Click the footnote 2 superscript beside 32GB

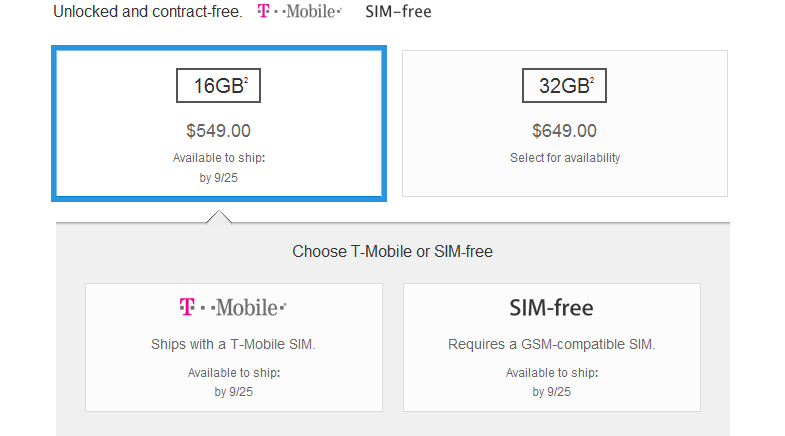(592, 80)
